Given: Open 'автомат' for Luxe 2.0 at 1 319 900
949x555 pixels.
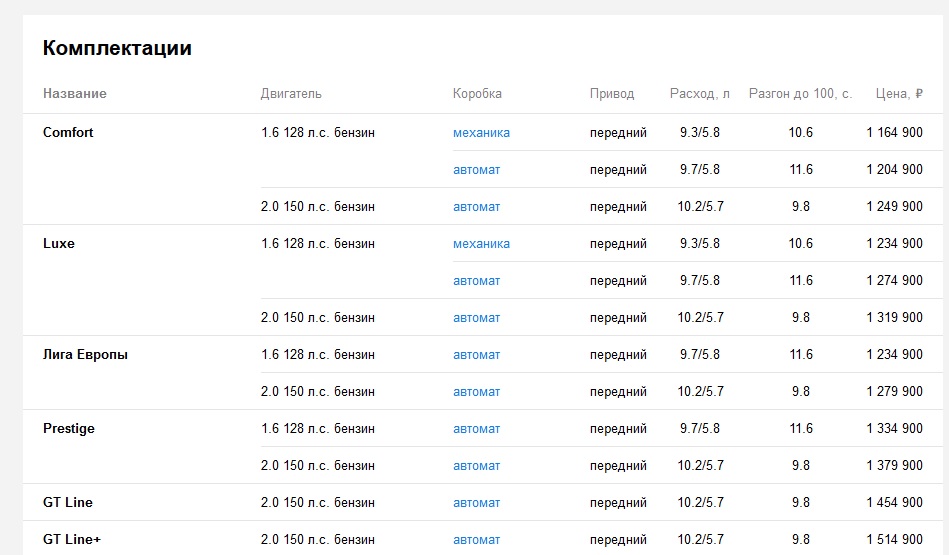Looking at the screenshot, I should (x=476, y=317).
